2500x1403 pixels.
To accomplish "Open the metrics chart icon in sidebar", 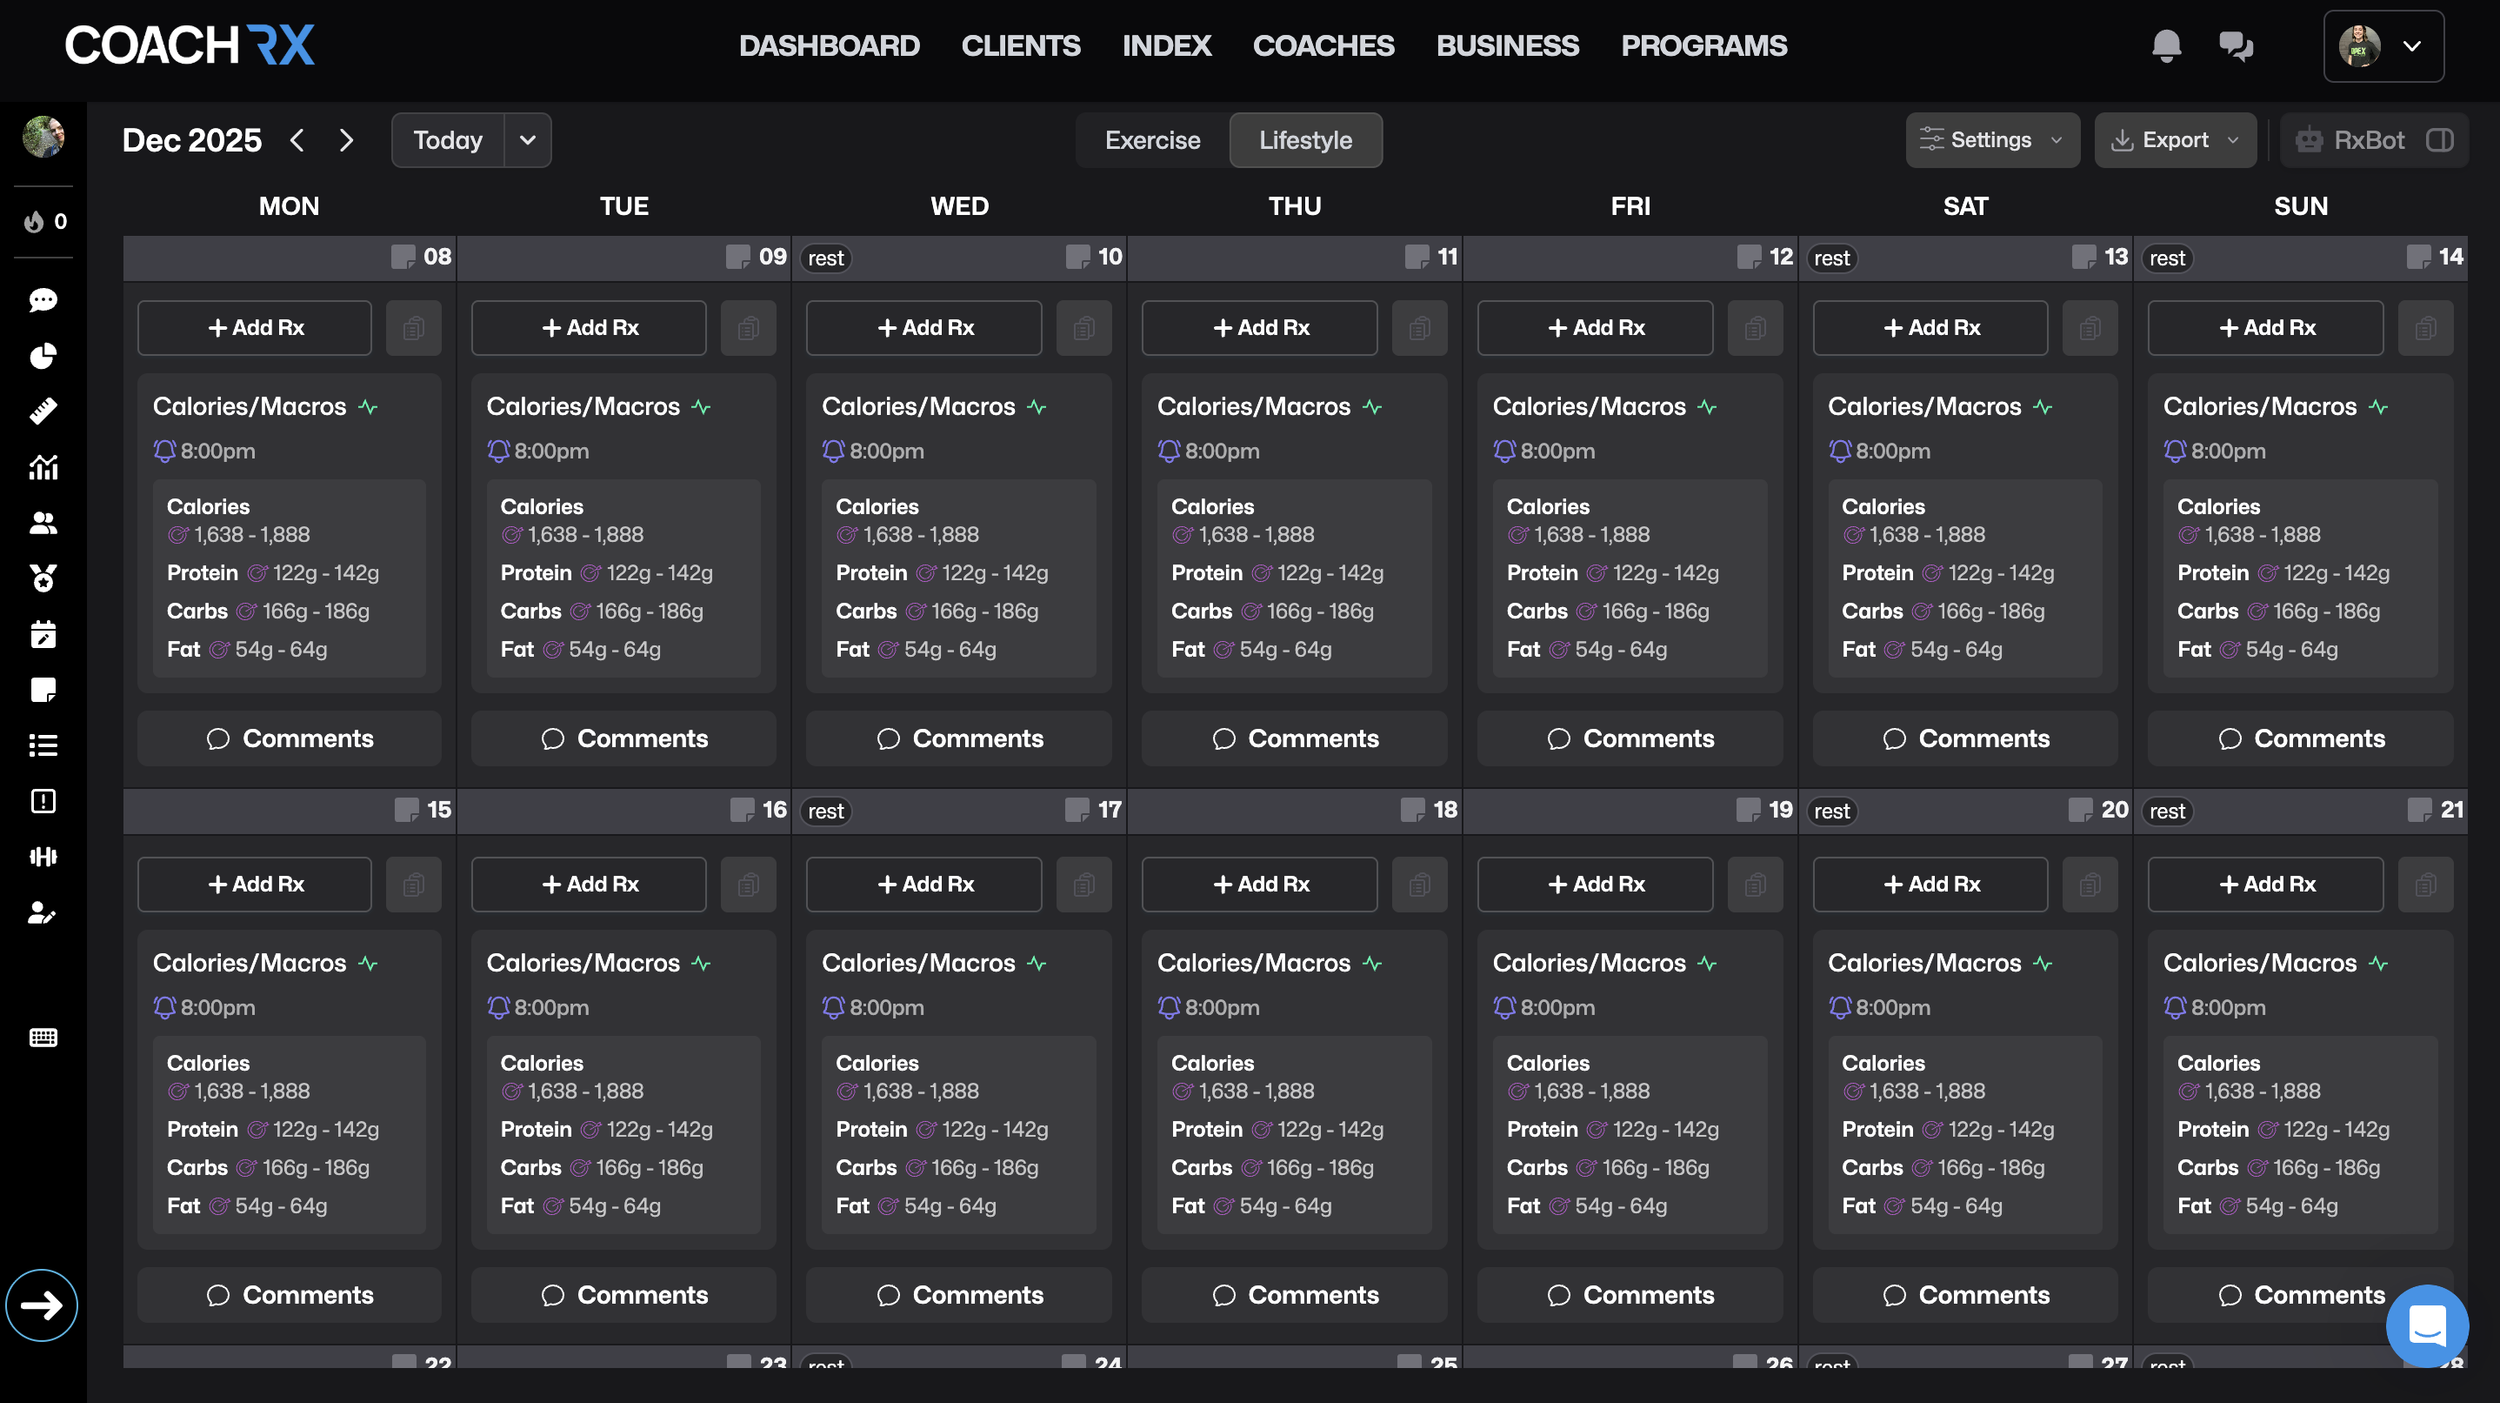I will pyautogui.click(x=42, y=467).
